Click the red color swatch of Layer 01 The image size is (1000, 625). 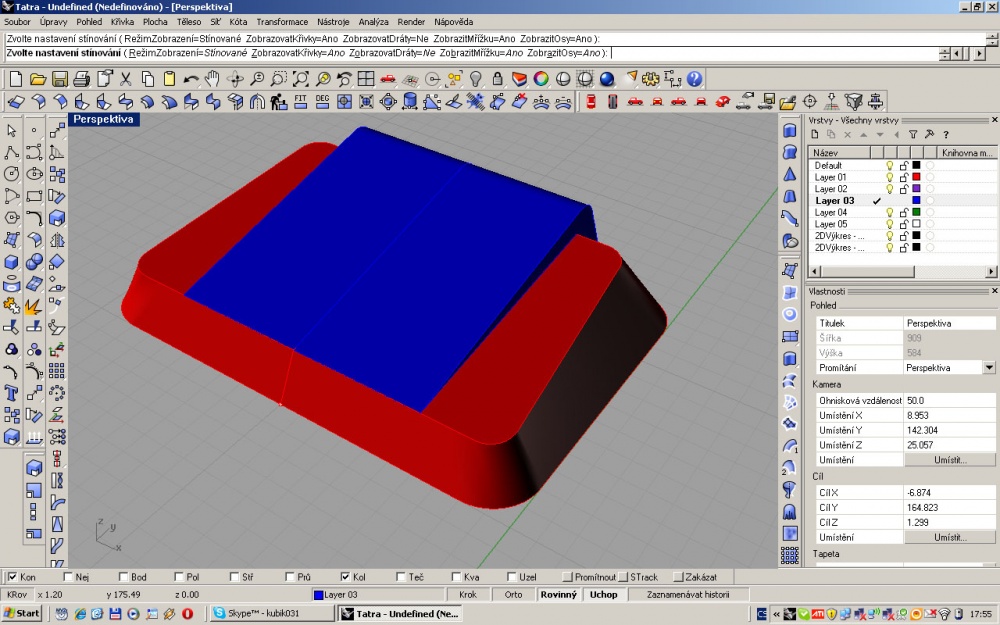[916, 177]
